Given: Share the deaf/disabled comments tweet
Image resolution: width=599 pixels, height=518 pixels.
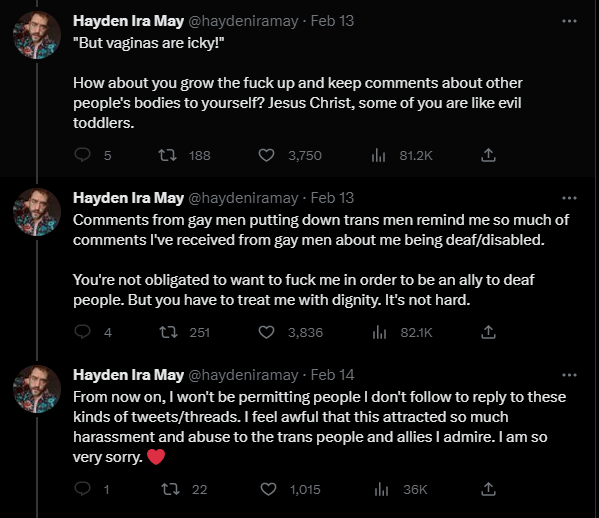Looking at the screenshot, I should coord(488,332).
